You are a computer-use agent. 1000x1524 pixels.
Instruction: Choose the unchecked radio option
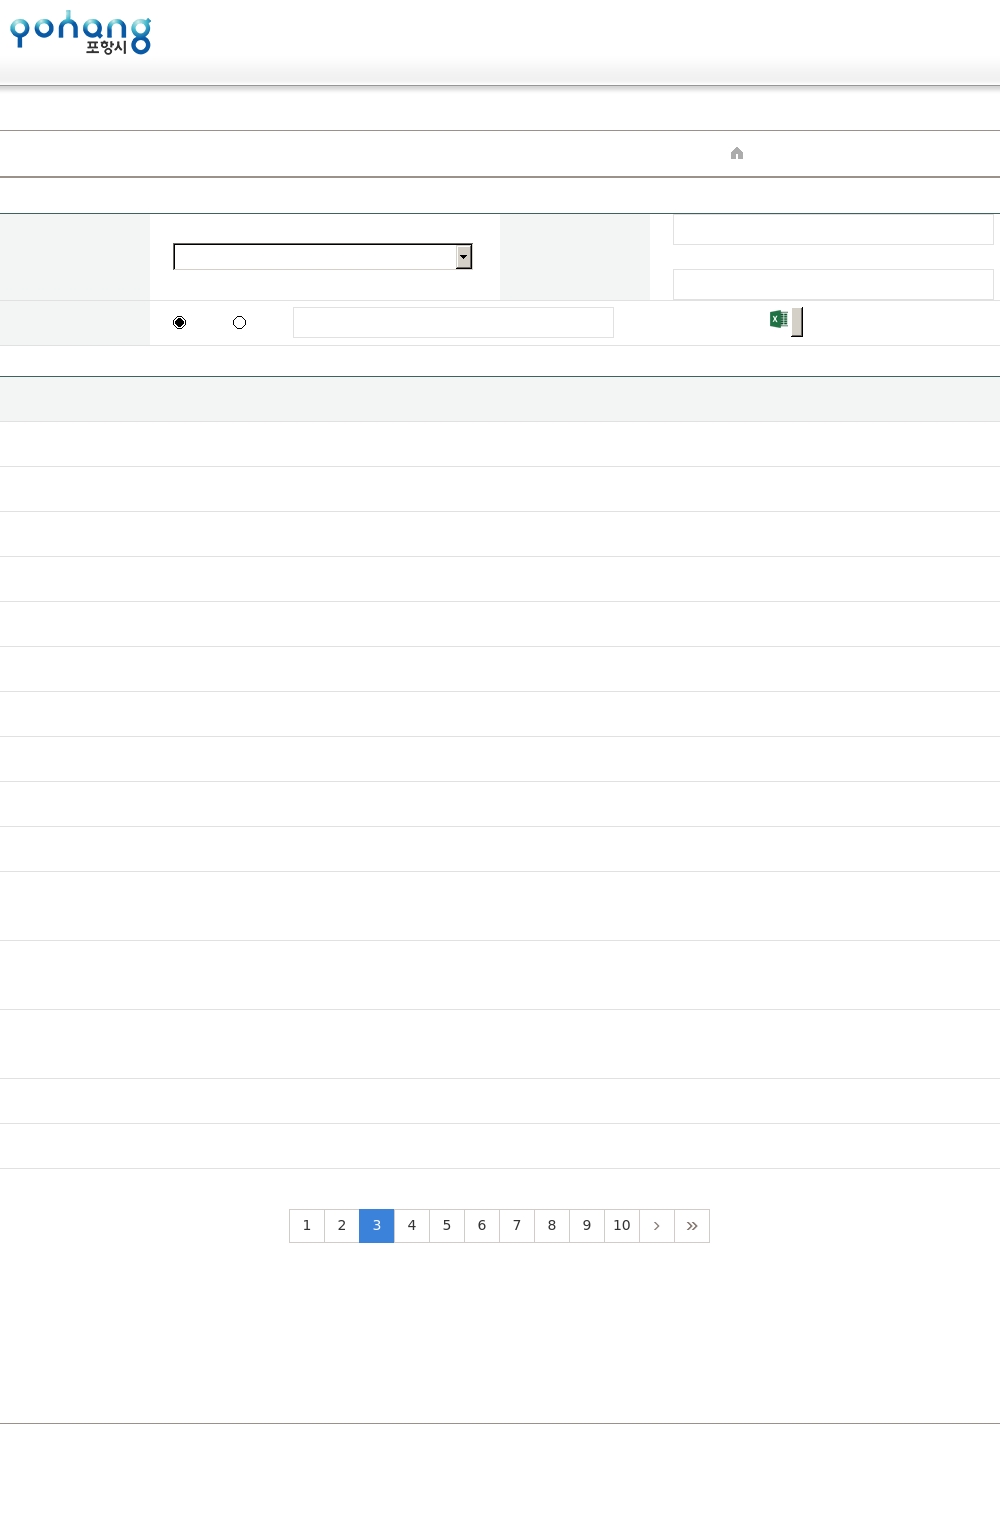(x=240, y=323)
